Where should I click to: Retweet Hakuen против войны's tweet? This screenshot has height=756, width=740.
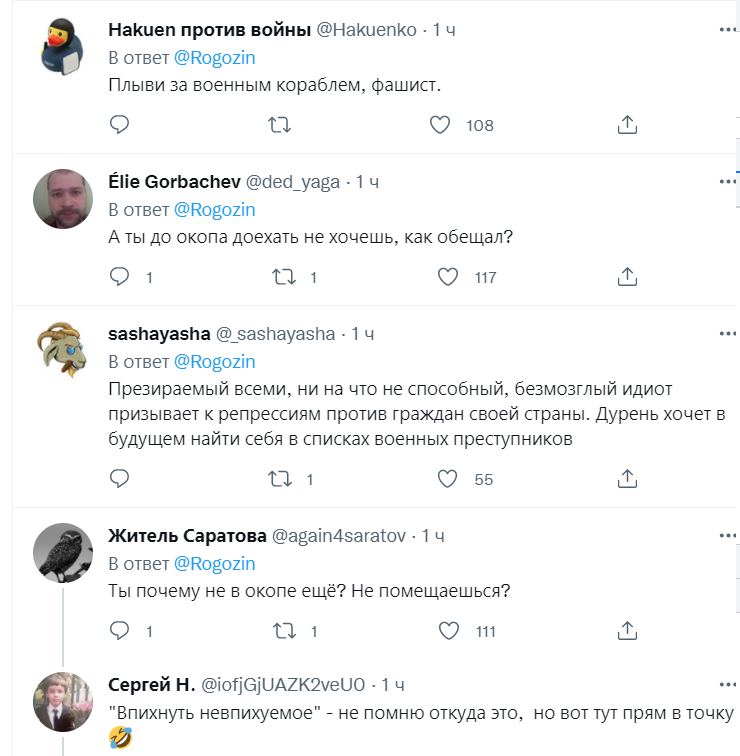(x=282, y=125)
